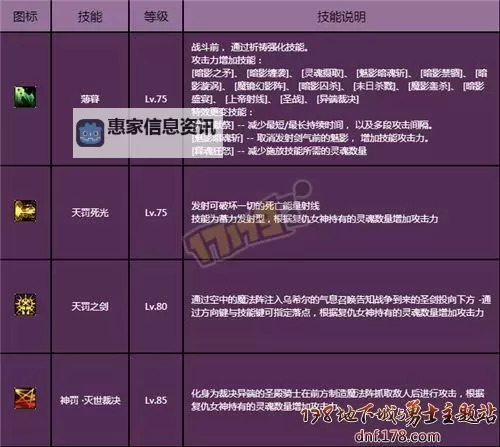This screenshot has height=447, width=500.
Task: Click the 技能说明 column header
Action: [341, 16]
